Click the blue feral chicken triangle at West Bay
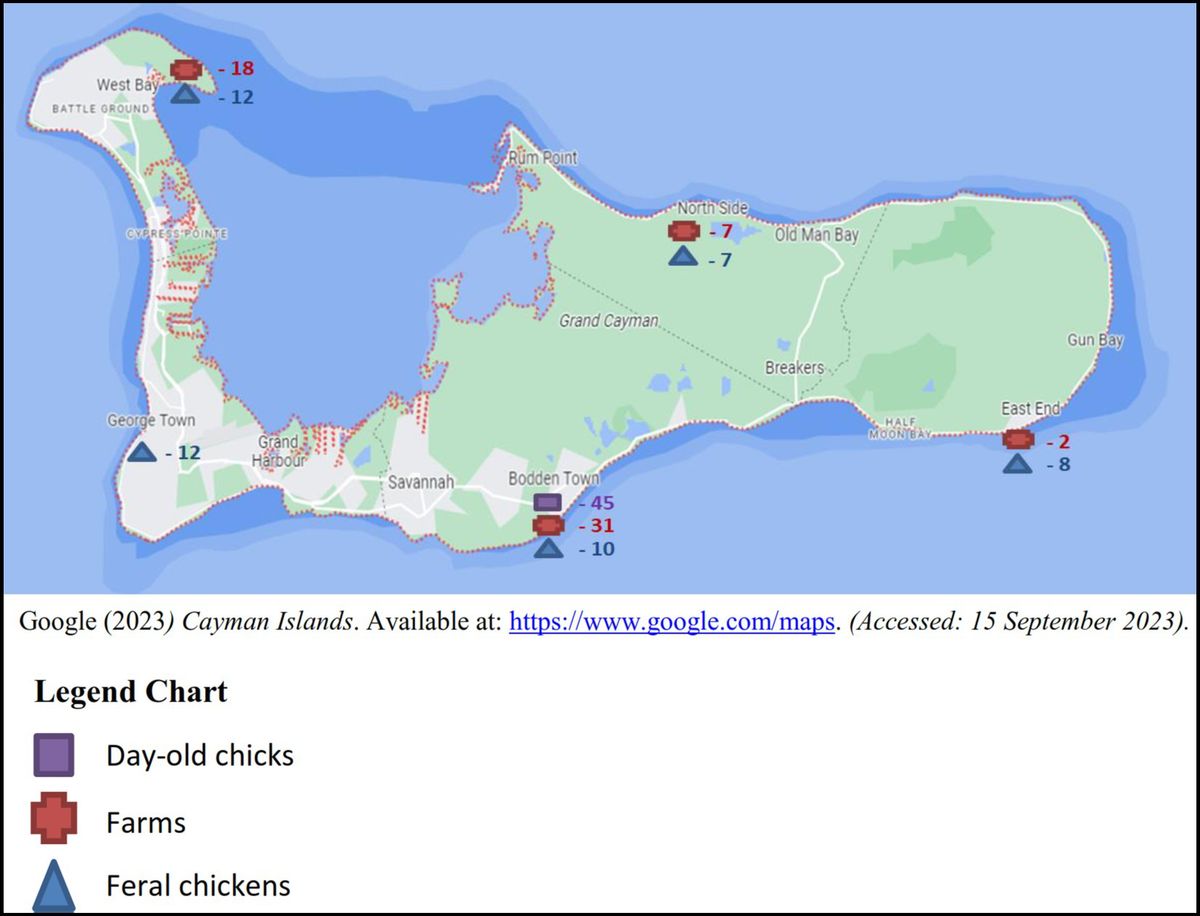This screenshot has width=1200, height=916. pos(185,94)
